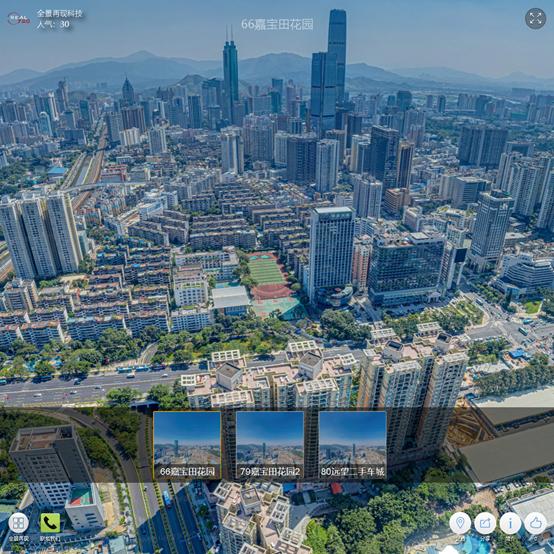Select the 66嘉宝田花园 scene thumbnail

point(187,445)
